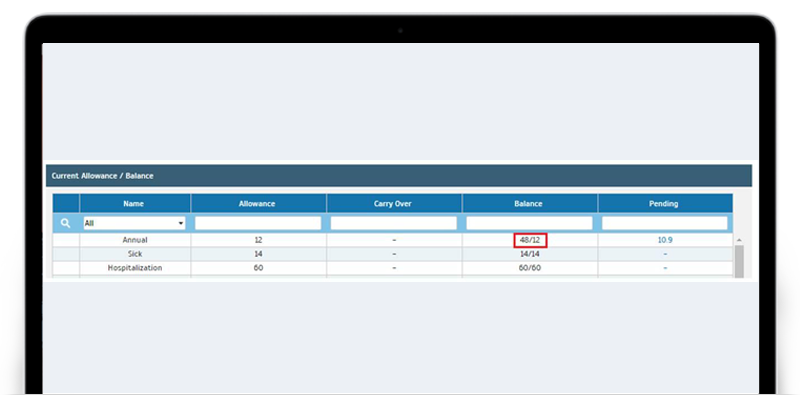This screenshot has width=800, height=395.
Task: Open the 10.9 pending link for Annual
Action: pos(665,240)
